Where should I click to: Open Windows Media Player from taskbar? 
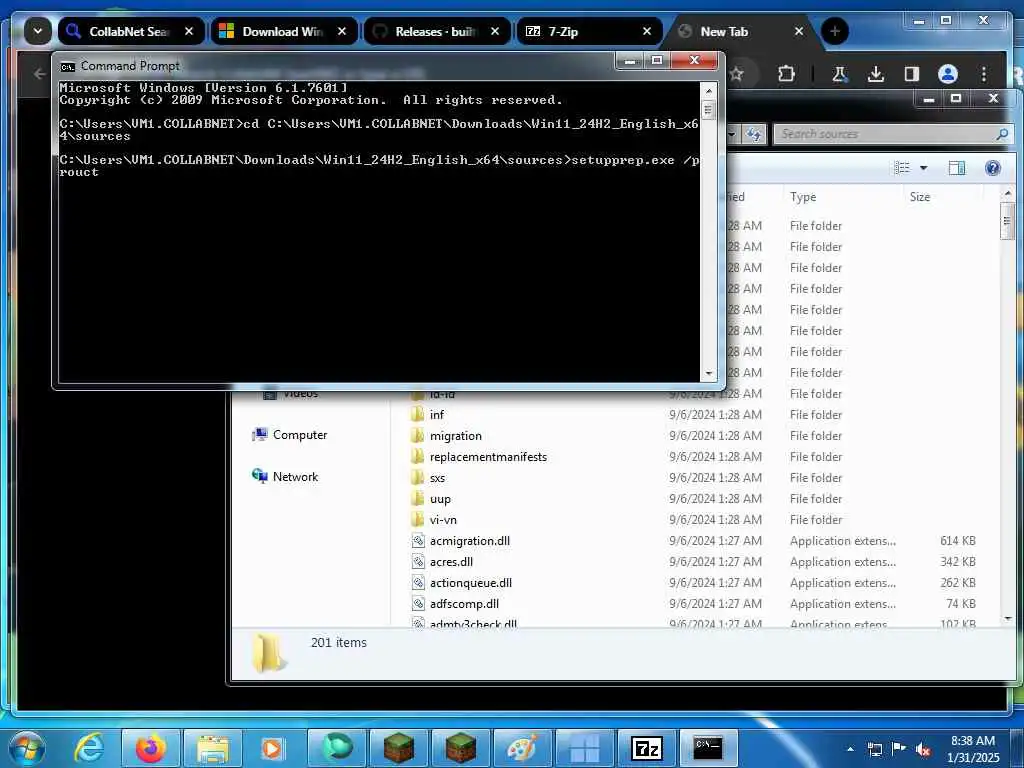(x=272, y=748)
